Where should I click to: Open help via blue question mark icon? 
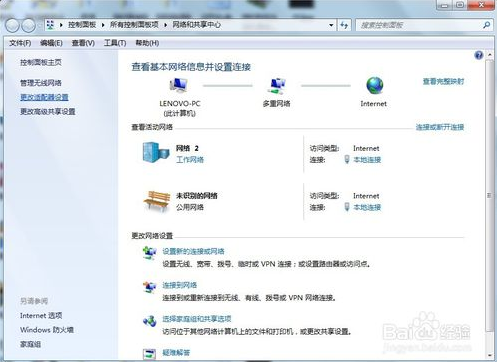point(479,55)
